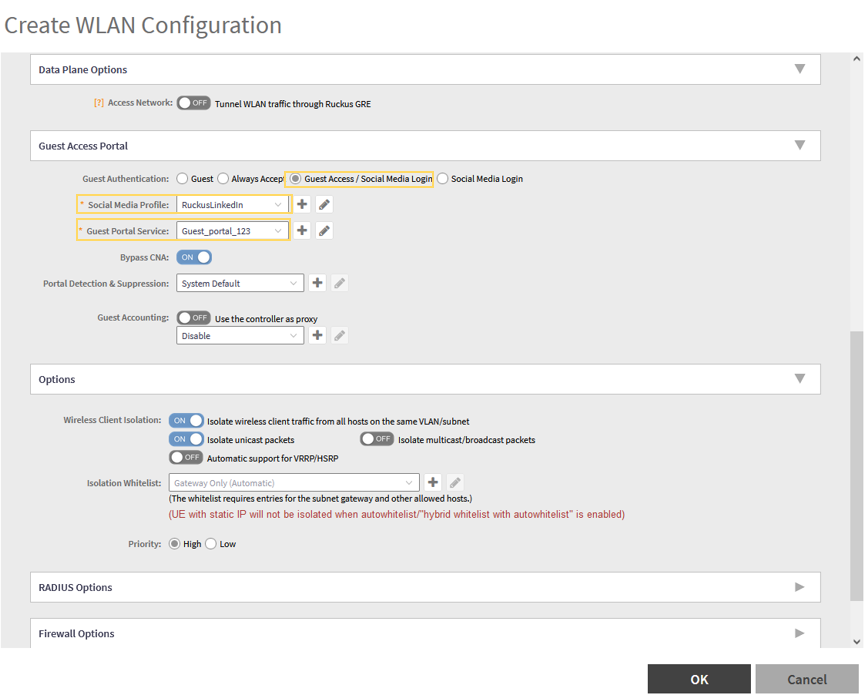Open Isolation Whitelist Gateway Only dropdown
867x700 pixels.
[294, 483]
